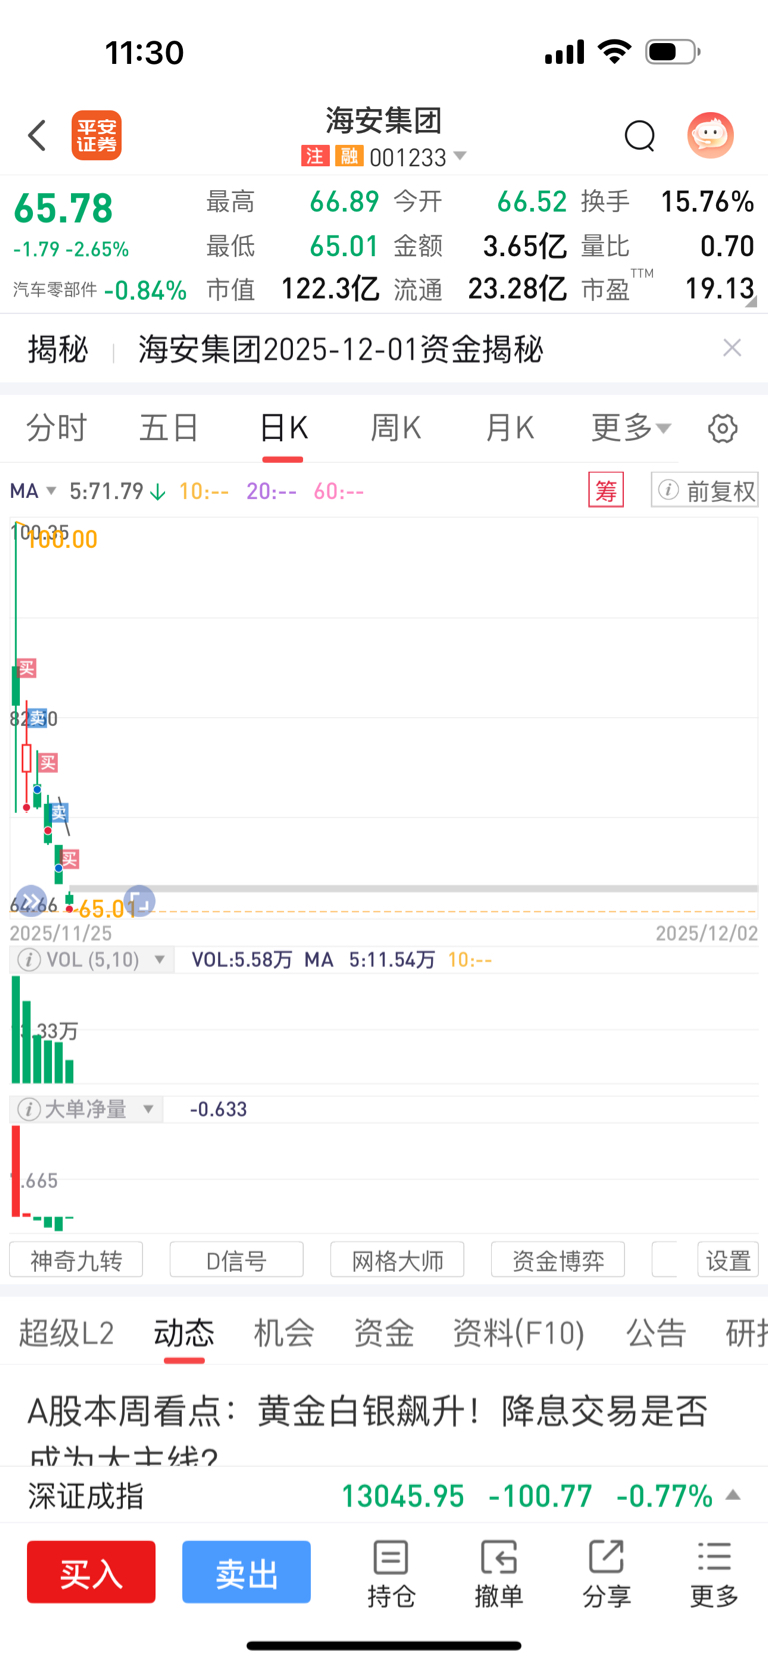This screenshot has height=1665, width=768.
Task: Expand the stock code 001233 dropdown
Action: tap(460, 156)
